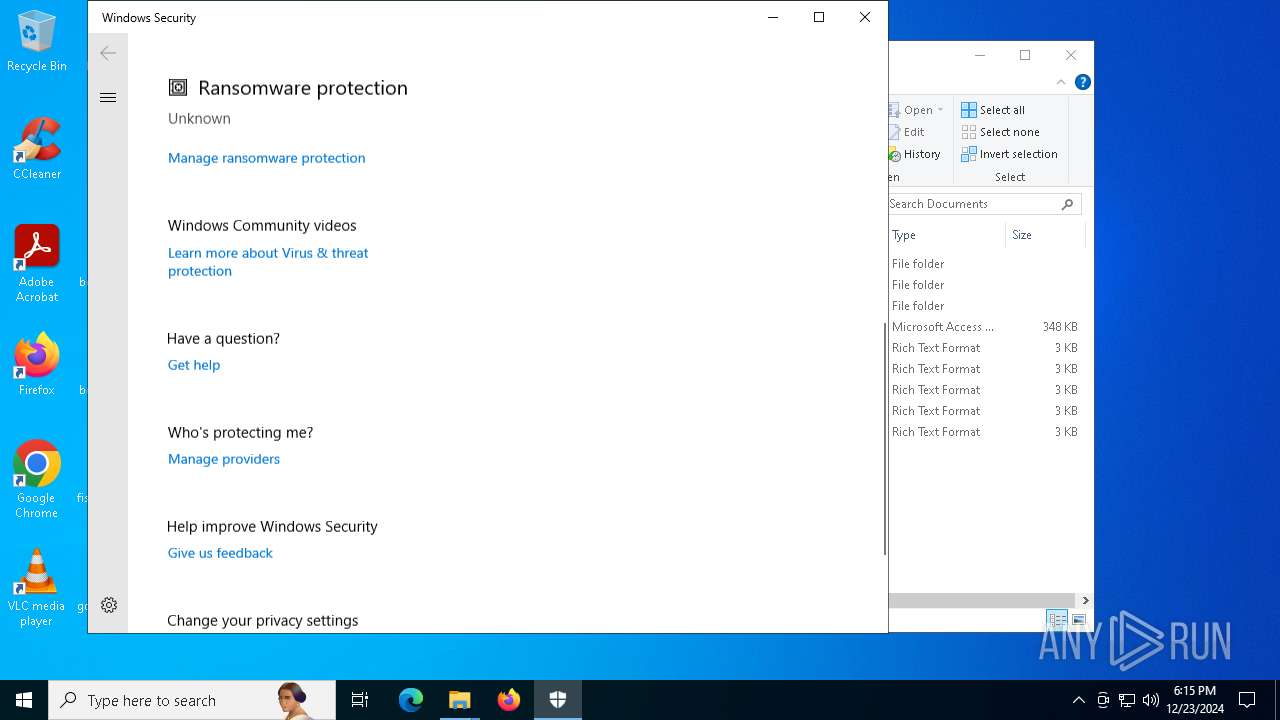Switch to details view icon in Explorer

point(1057,620)
